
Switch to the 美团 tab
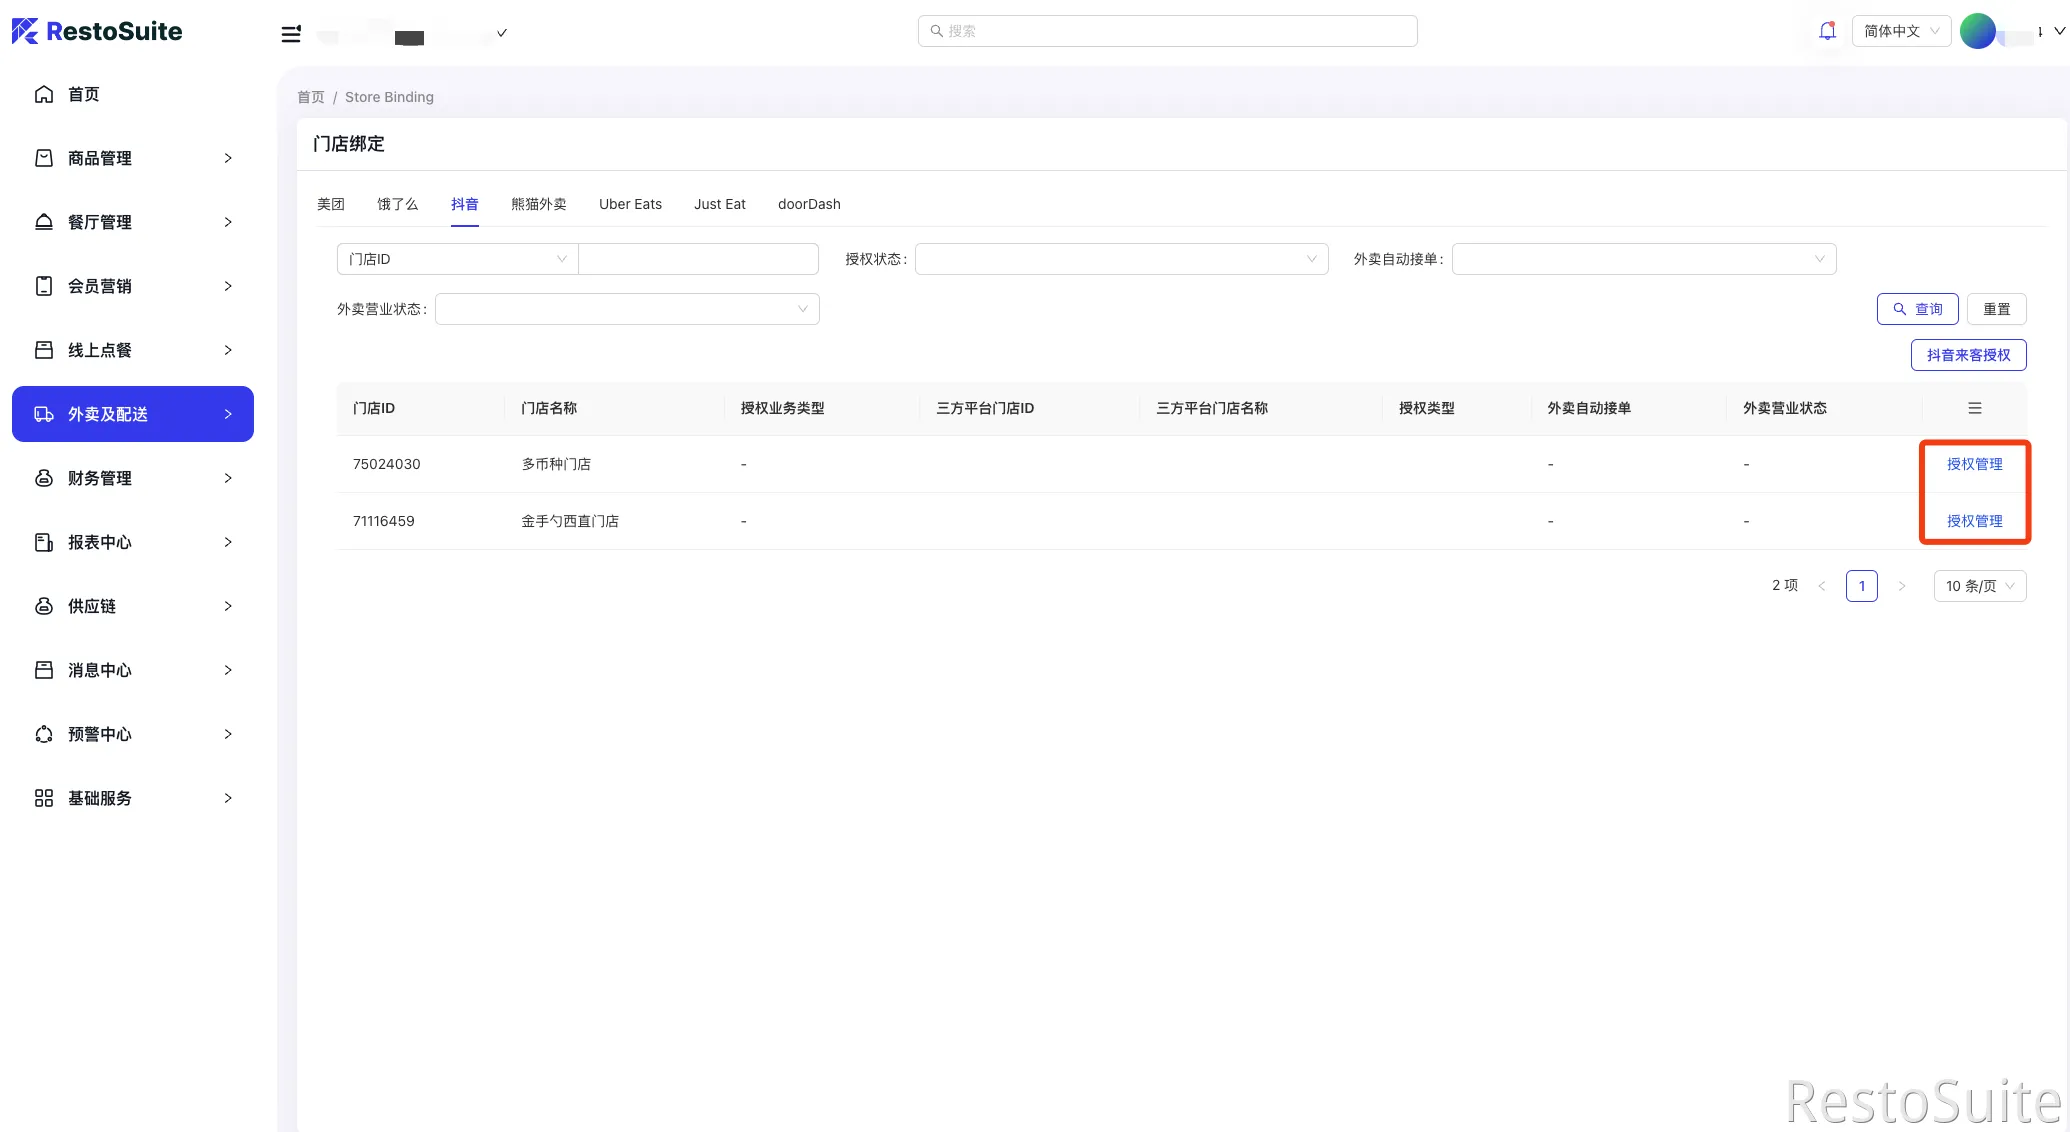(x=331, y=204)
